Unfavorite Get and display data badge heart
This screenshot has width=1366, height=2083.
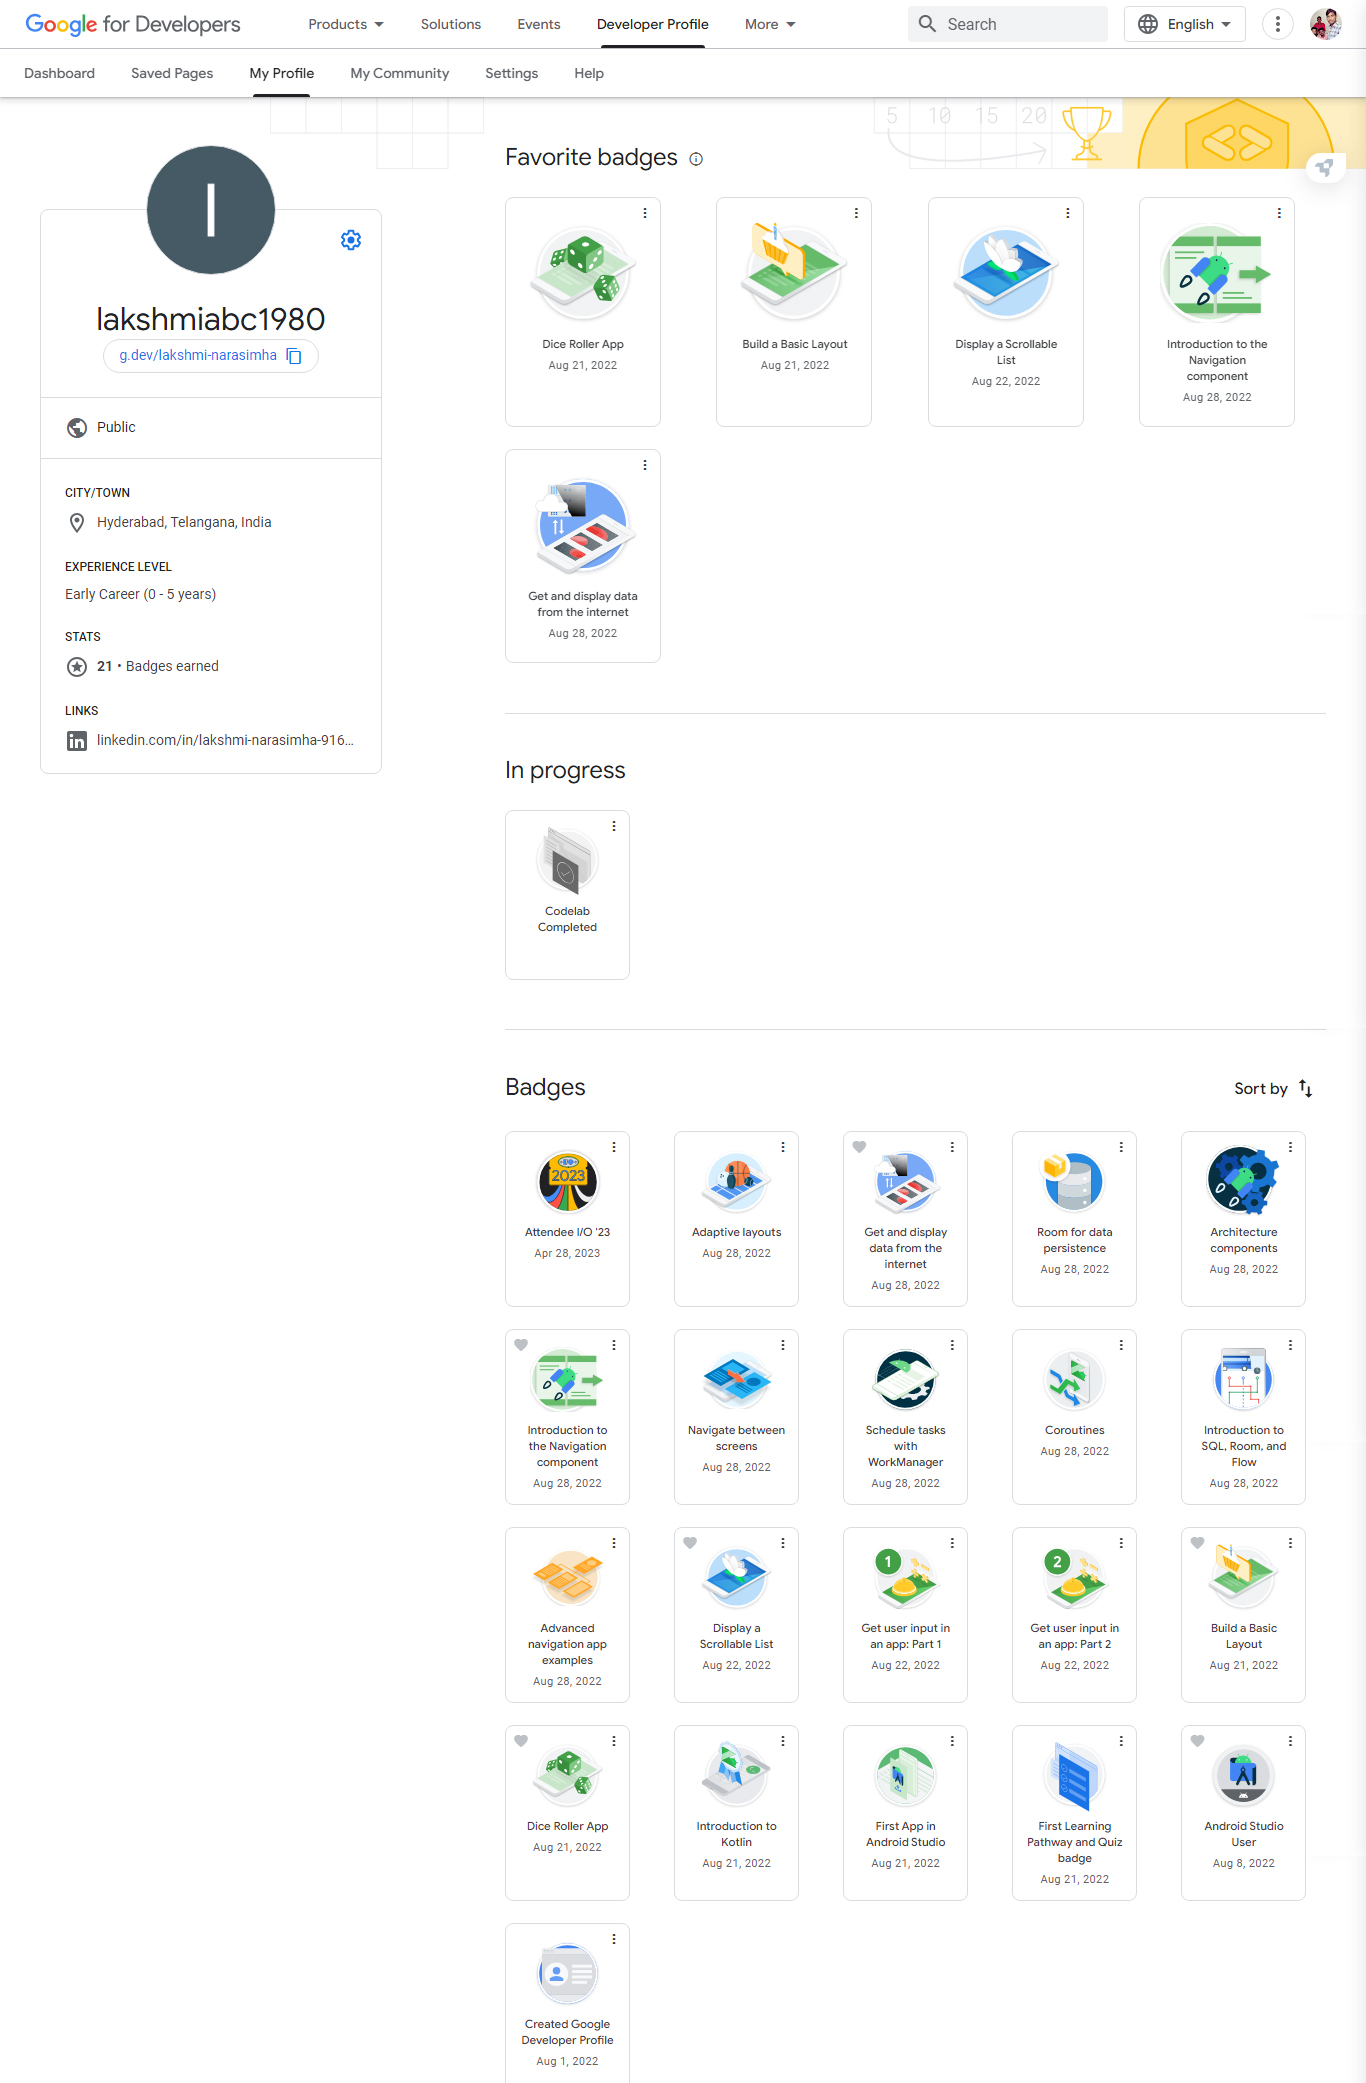859,1147
